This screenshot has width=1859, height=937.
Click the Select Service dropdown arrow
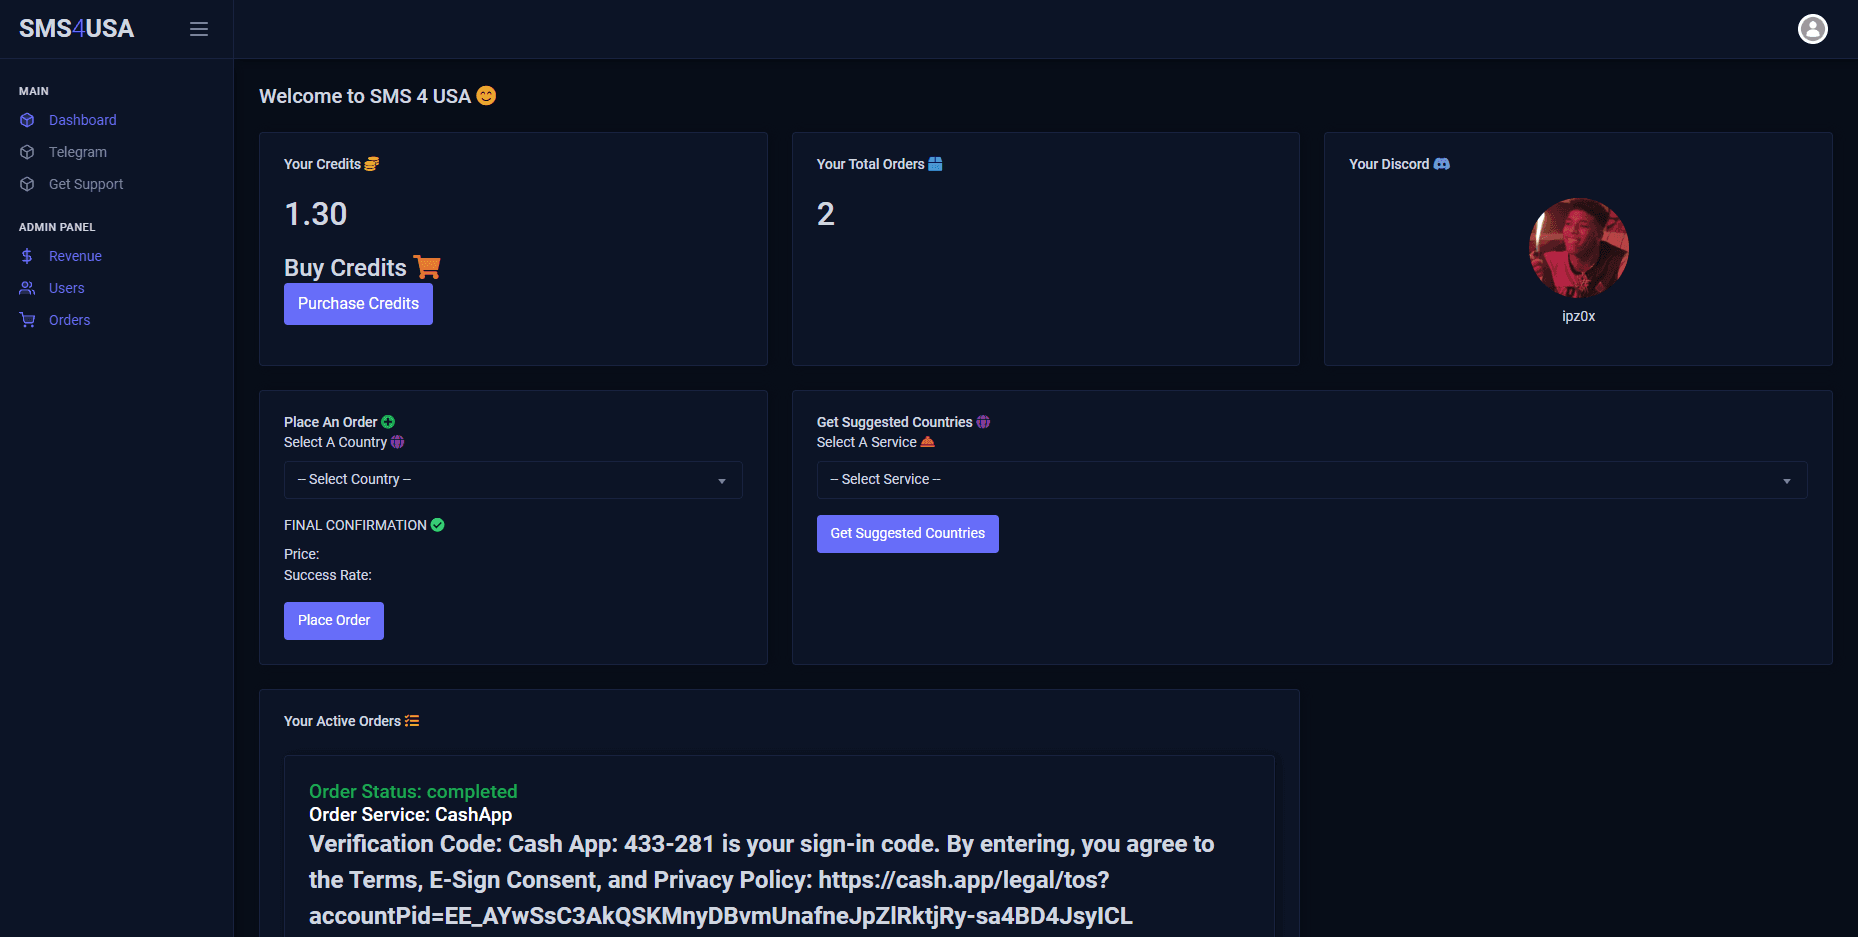click(x=1786, y=481)
